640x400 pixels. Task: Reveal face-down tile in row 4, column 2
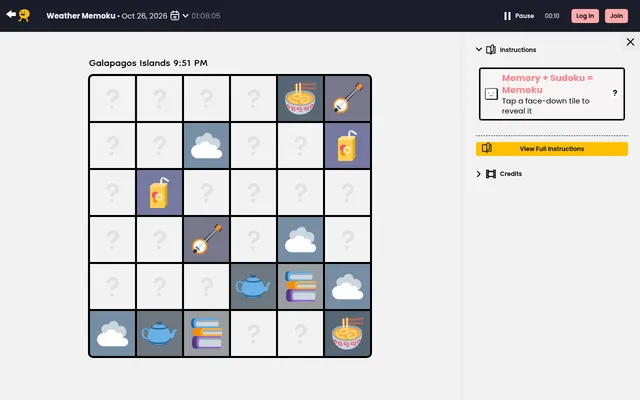(159, 240)
